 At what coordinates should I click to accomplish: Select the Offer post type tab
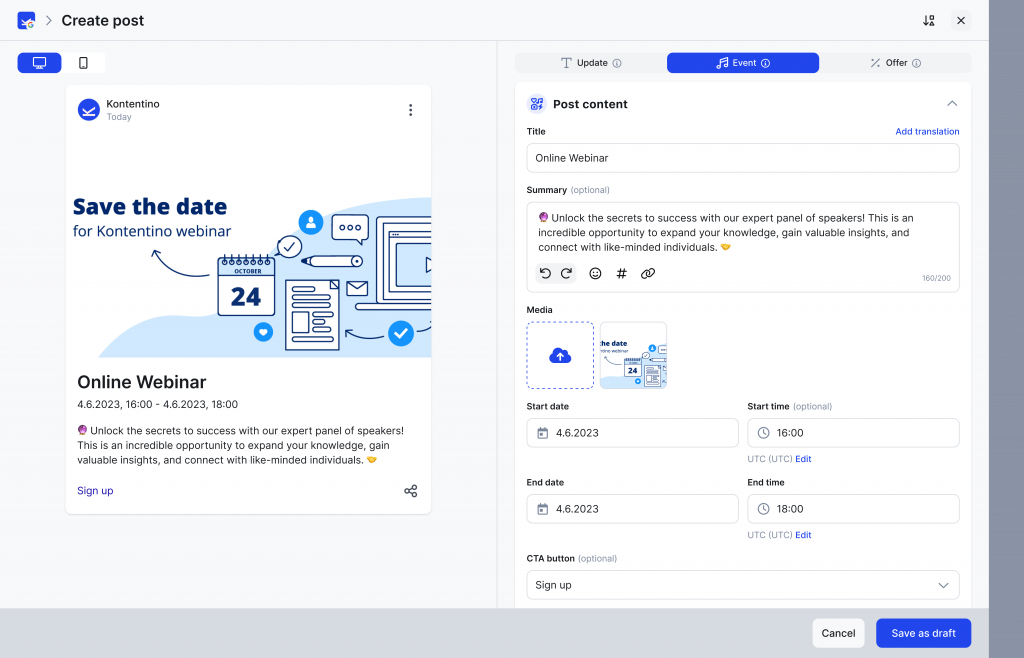click(x=895, y=63)
